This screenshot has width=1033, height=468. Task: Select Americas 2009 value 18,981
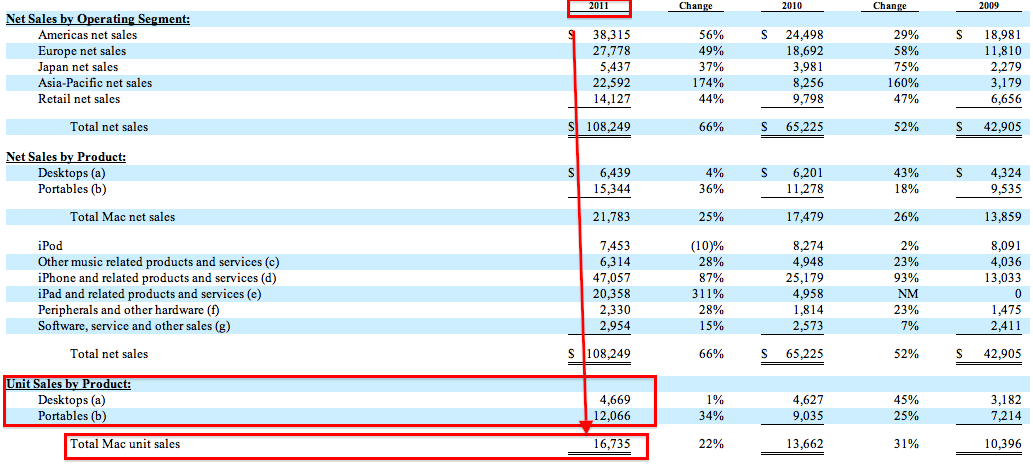(x=1001, y=35)
